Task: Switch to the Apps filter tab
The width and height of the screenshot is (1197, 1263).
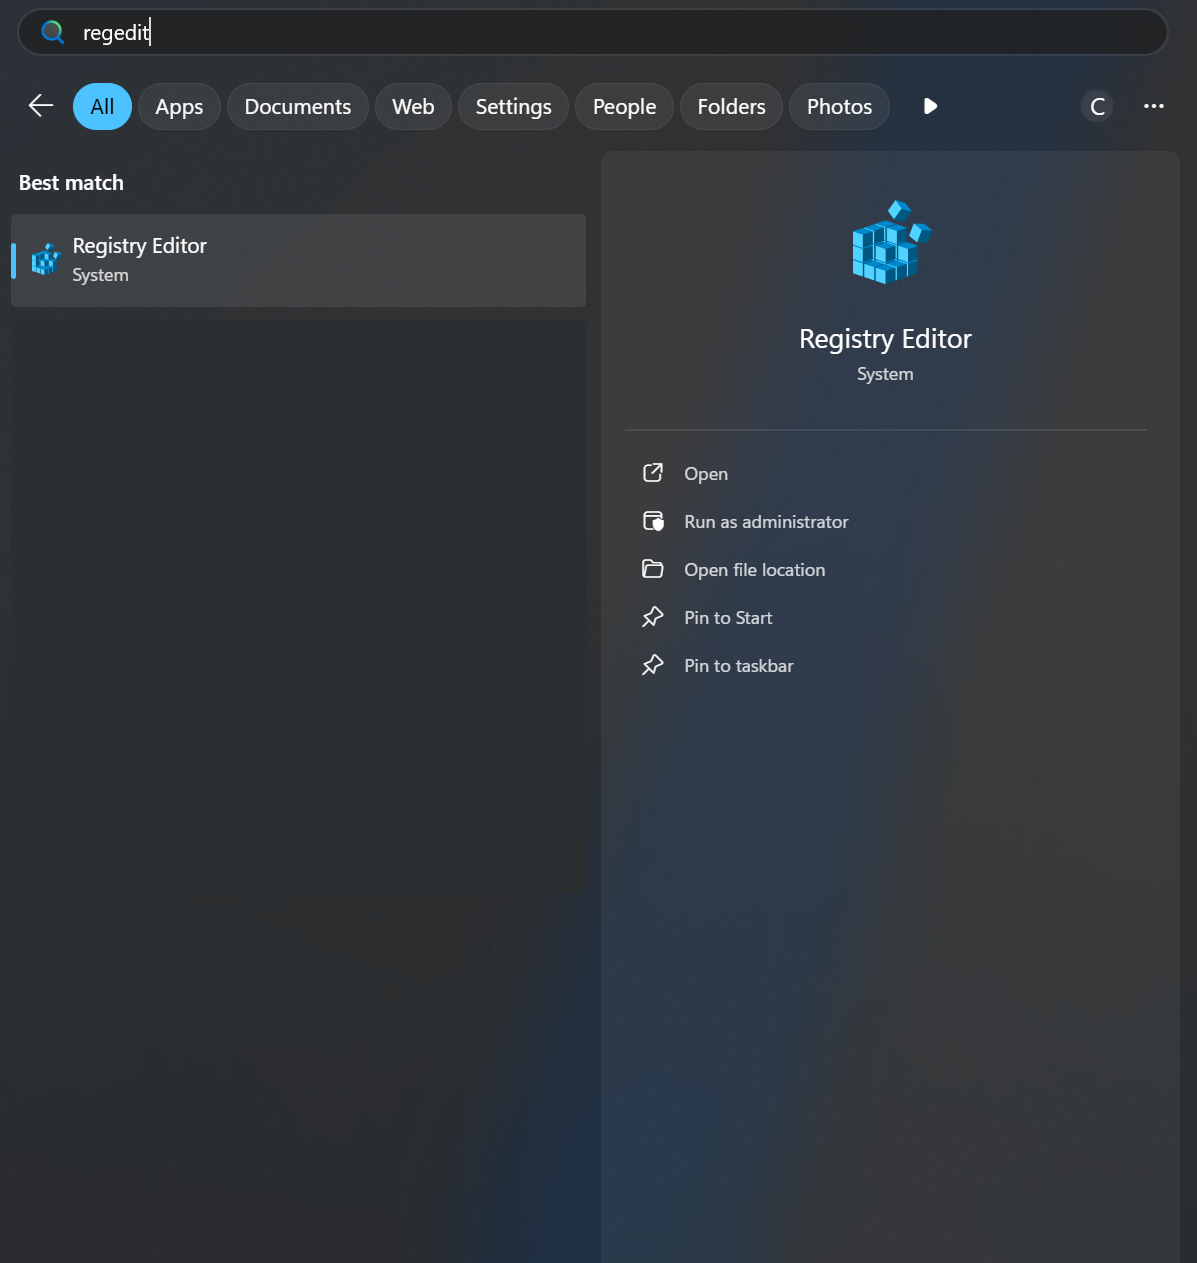Action: point(179,106)
